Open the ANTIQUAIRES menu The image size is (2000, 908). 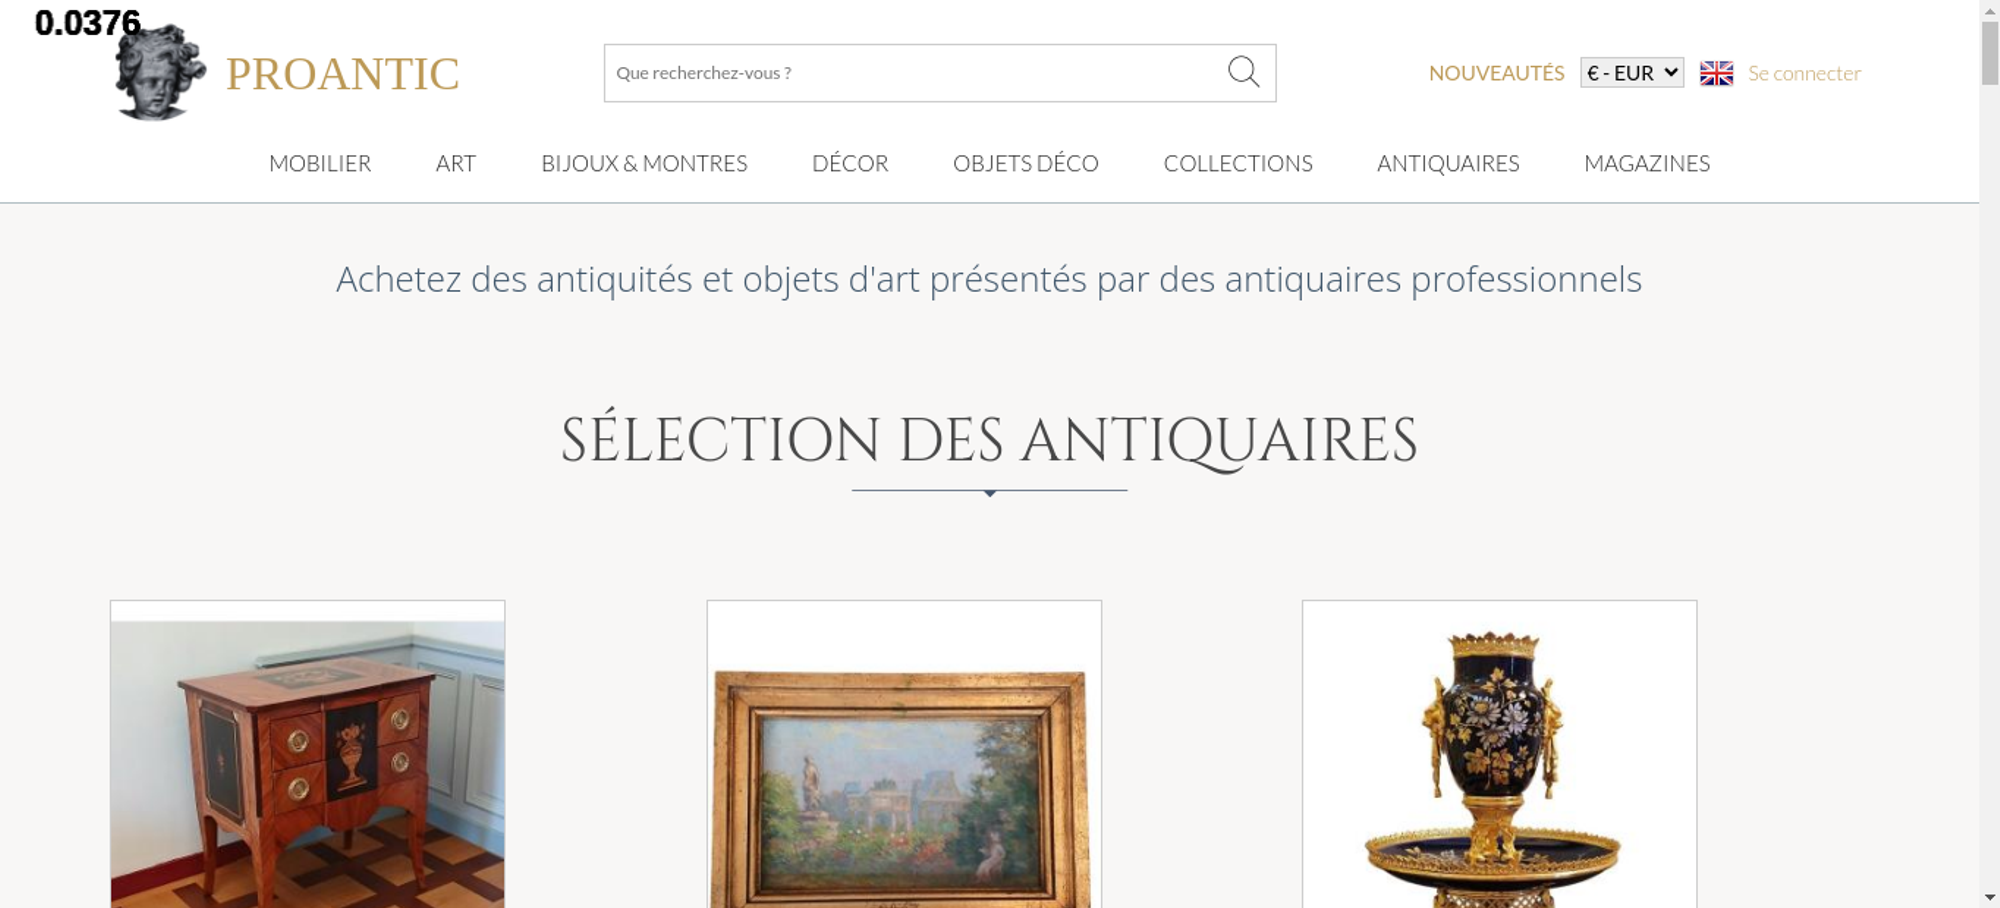[1448, 163]
